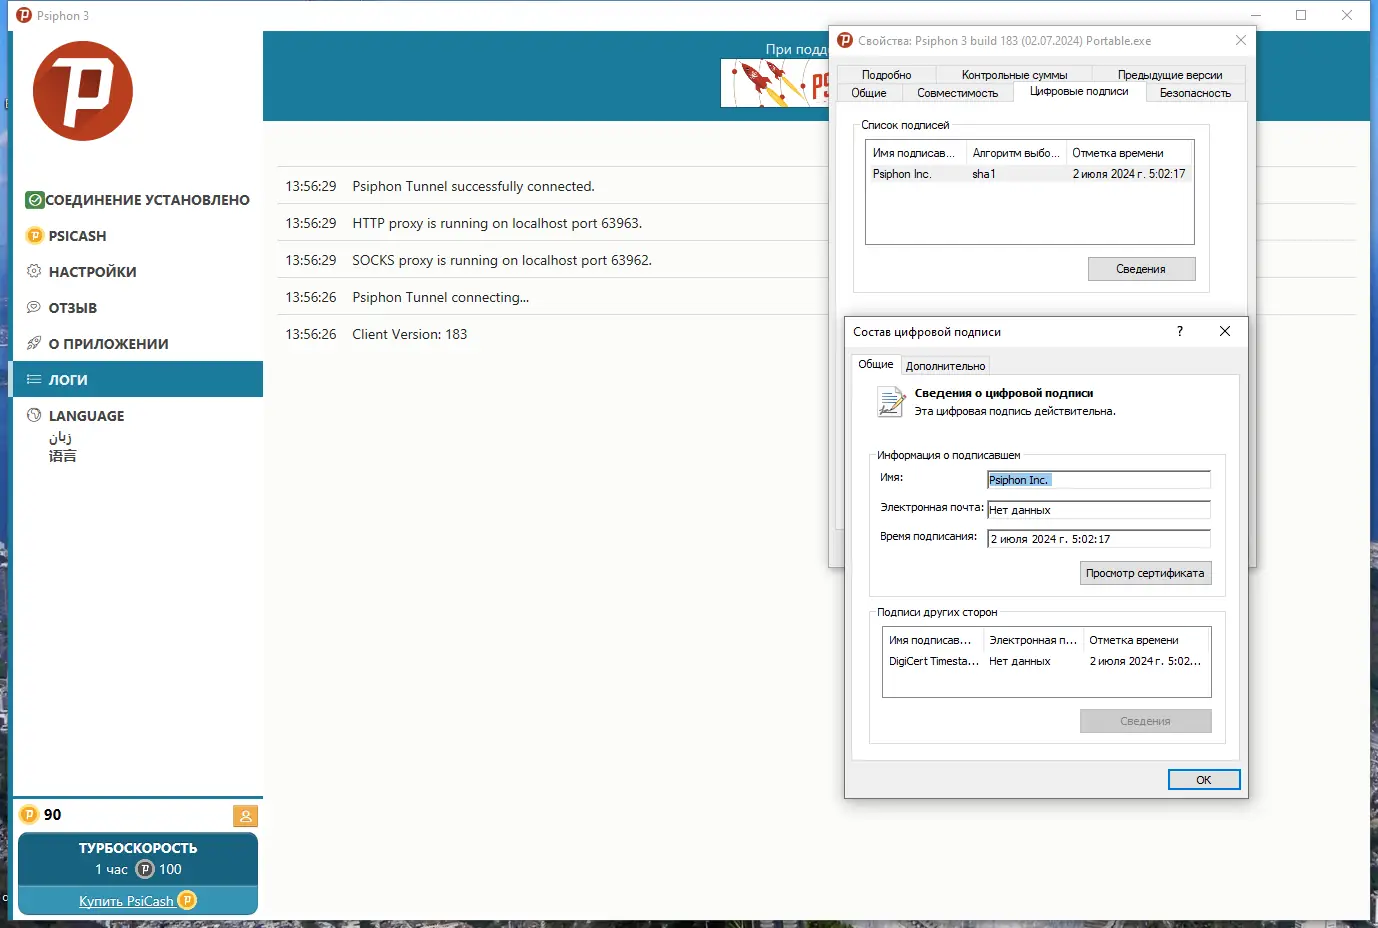Click the coin icon beside 100 in Turbospeed
The image size is (1378, 928).
click(145, 869)
